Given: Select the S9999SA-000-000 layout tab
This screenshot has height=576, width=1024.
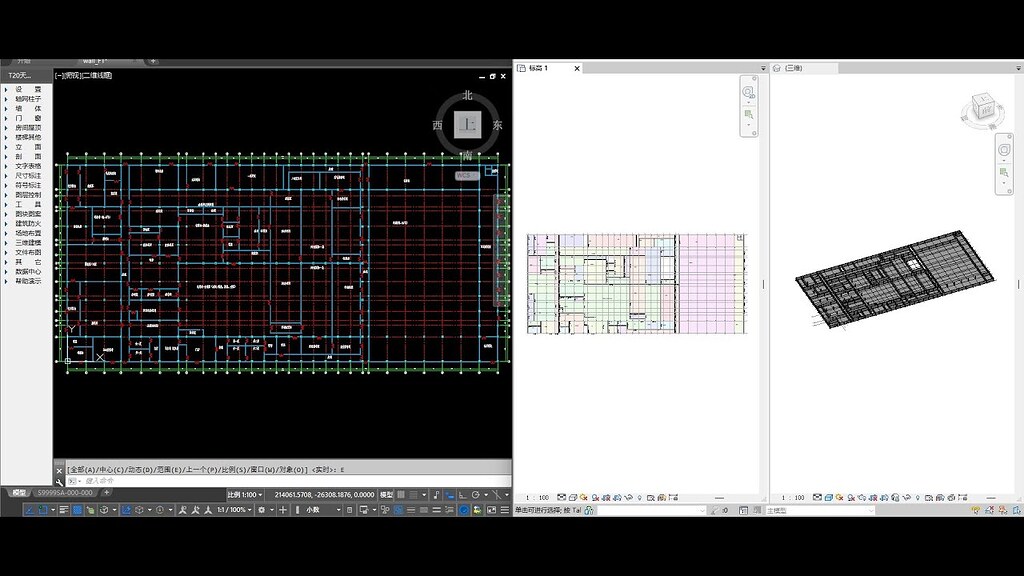Looking at the screenshot, I should pos(65,493).
